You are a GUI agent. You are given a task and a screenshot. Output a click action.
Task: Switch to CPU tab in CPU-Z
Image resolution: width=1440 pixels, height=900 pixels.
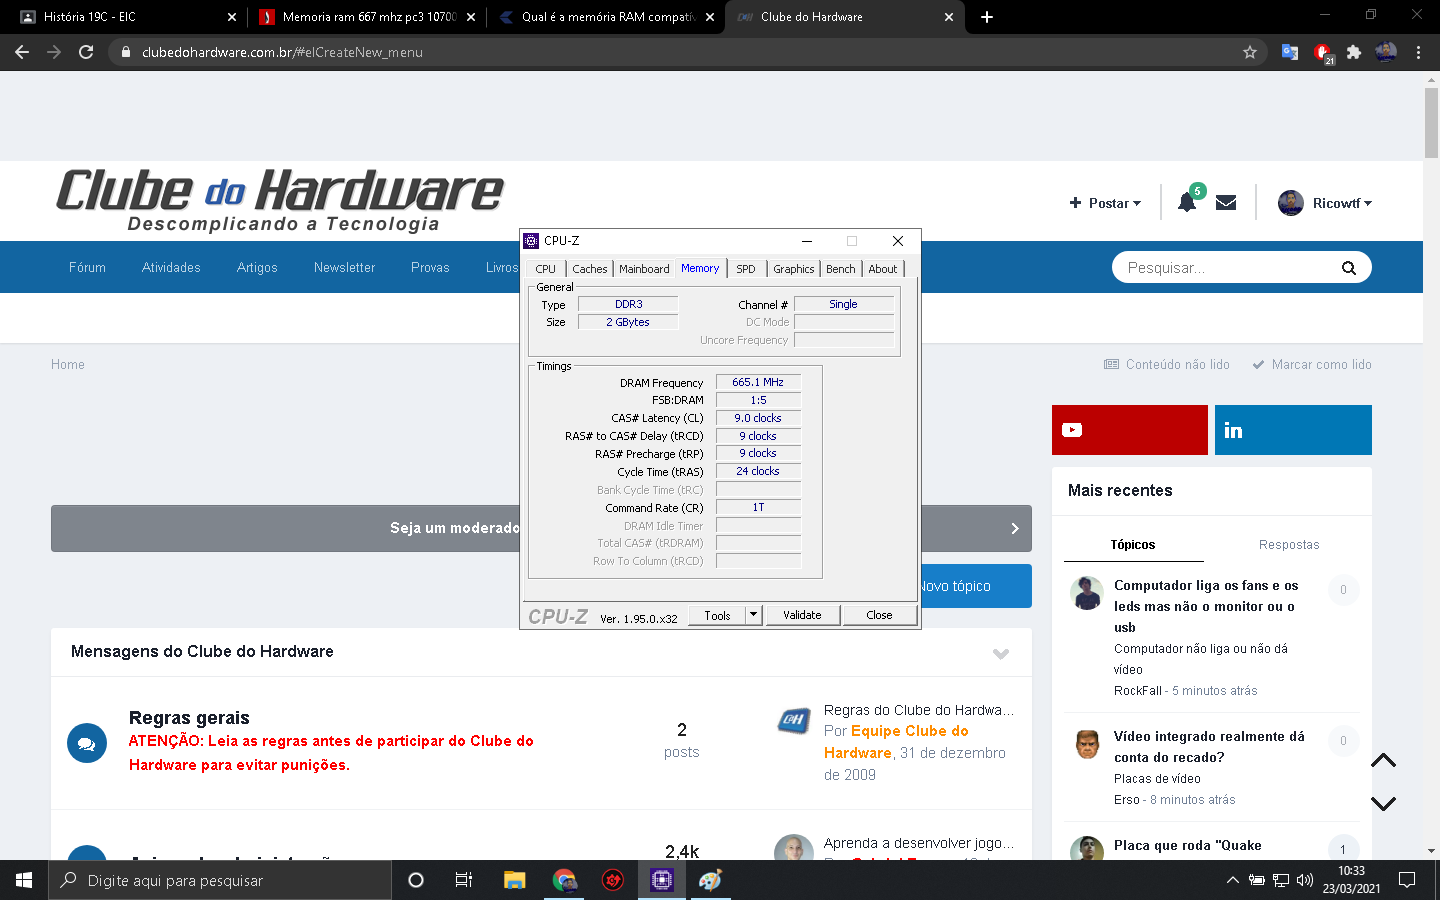[x=546, y=269]
